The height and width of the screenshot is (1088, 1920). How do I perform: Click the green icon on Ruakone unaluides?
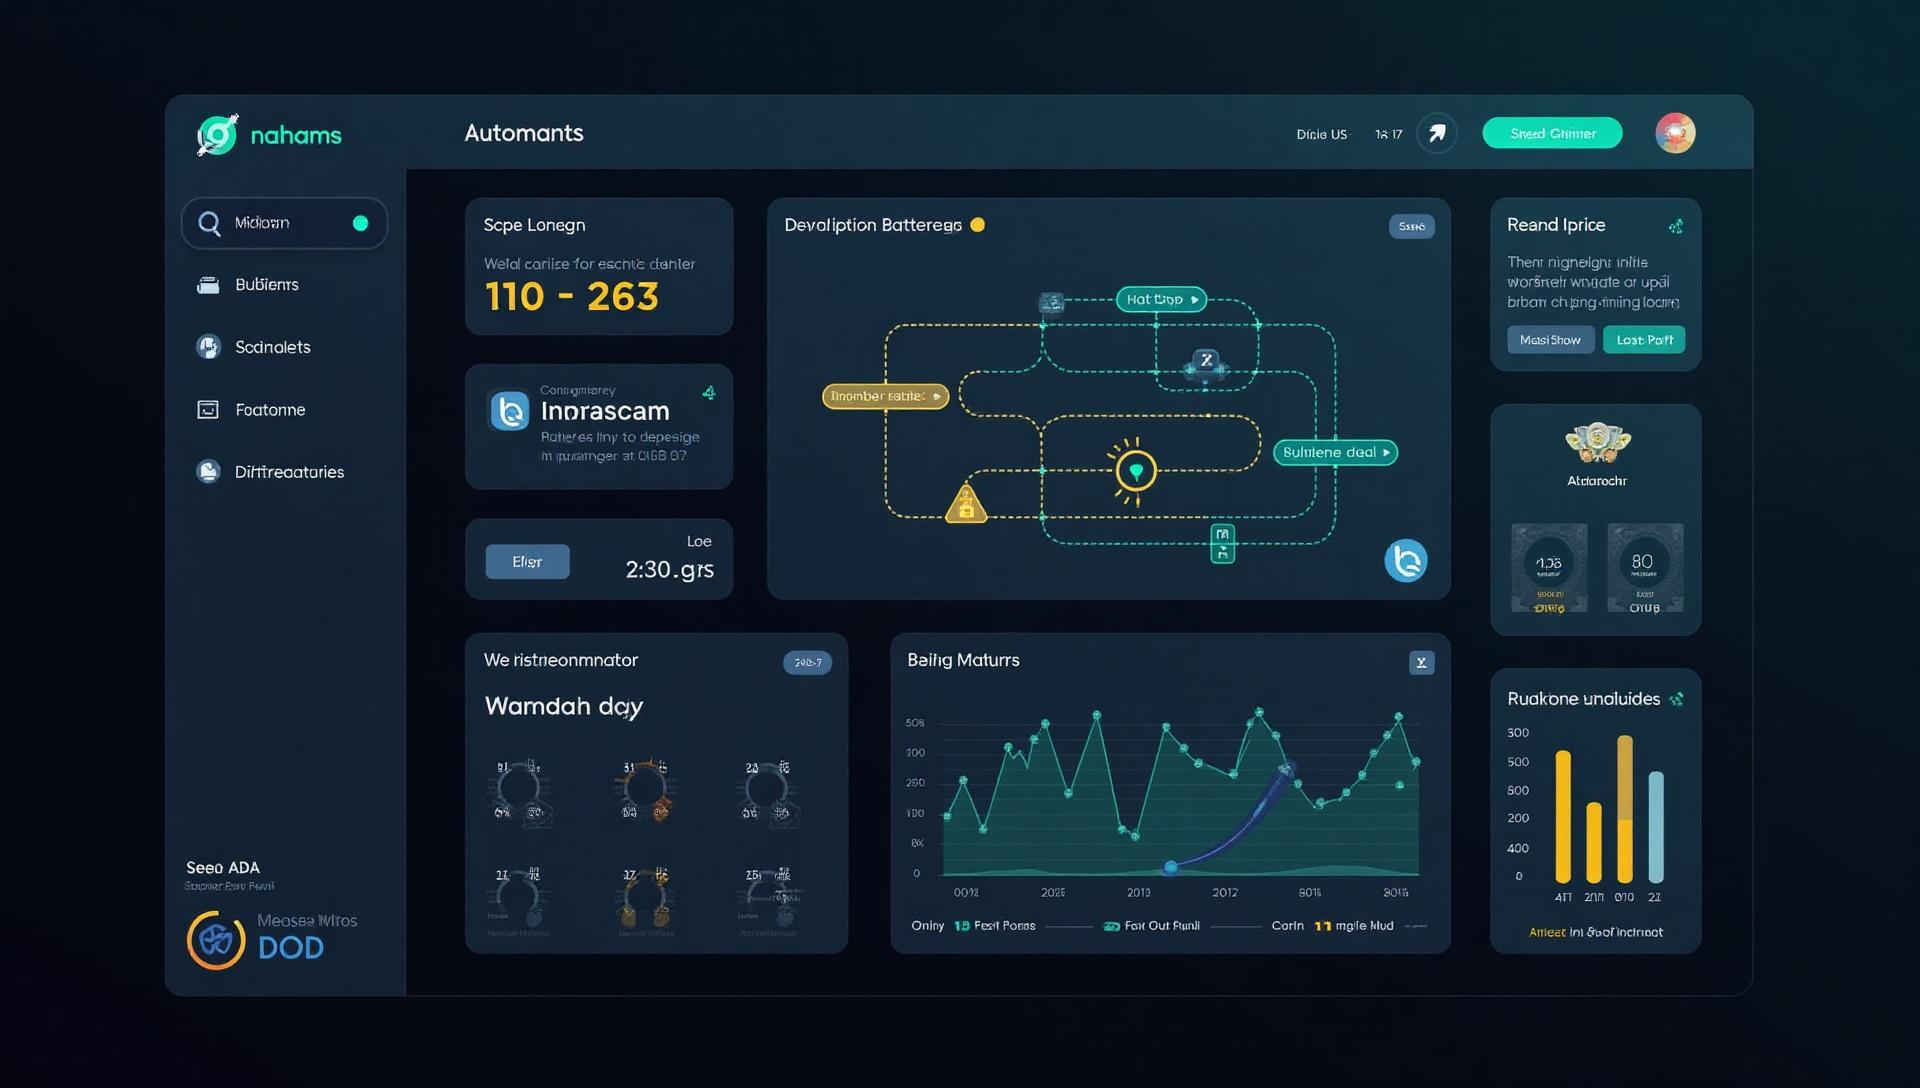(1677, 699)
